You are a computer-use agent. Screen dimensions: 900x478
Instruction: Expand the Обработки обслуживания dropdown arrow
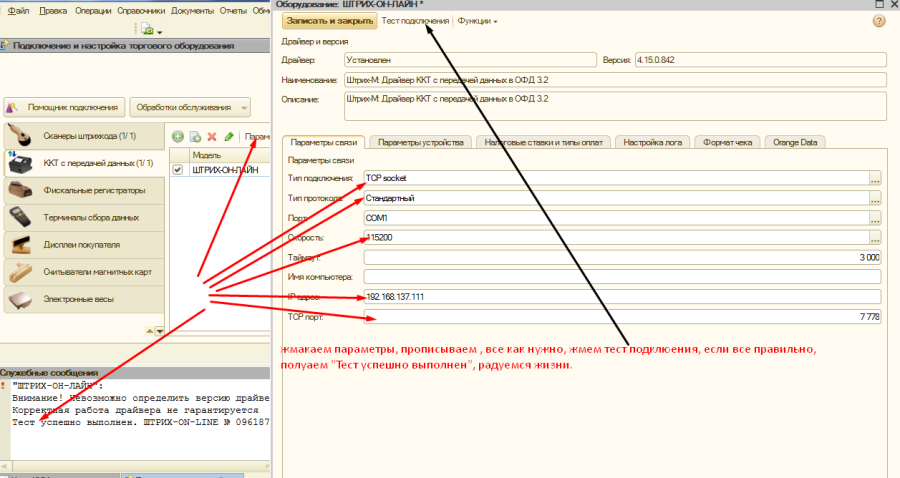tap(244, 107)
